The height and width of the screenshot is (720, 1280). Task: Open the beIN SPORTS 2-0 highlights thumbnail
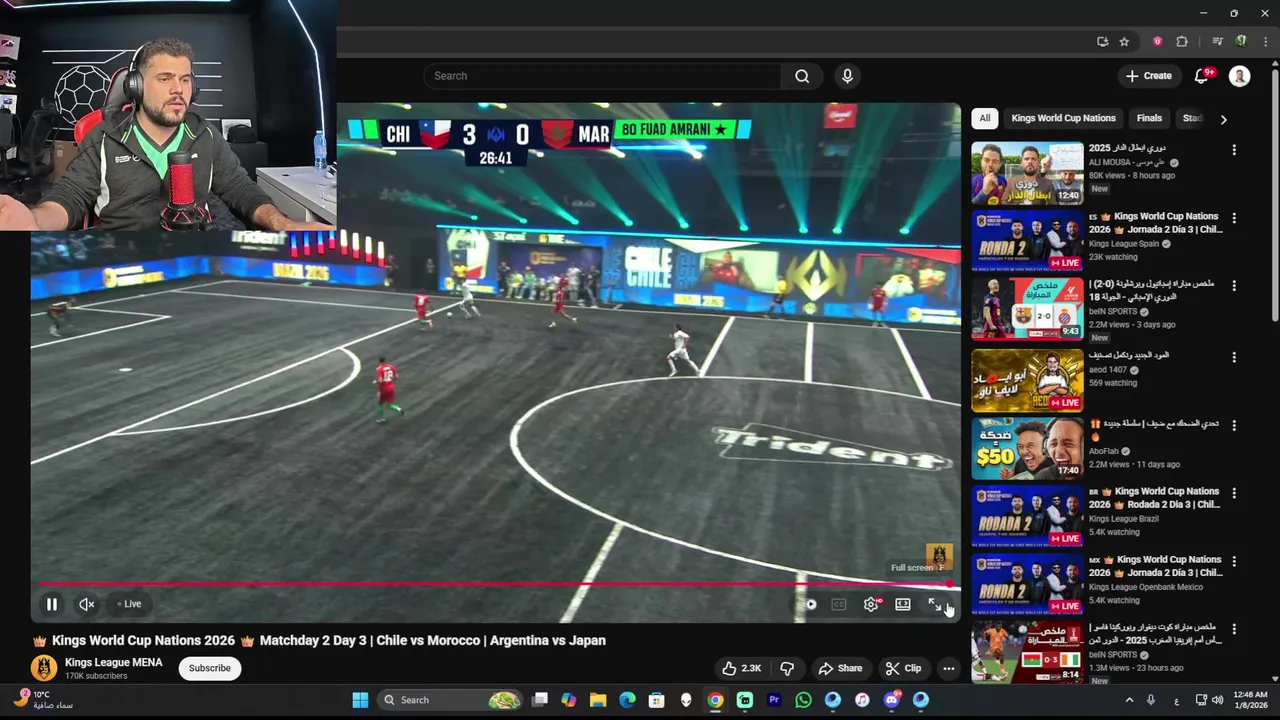click(1027, 309)
